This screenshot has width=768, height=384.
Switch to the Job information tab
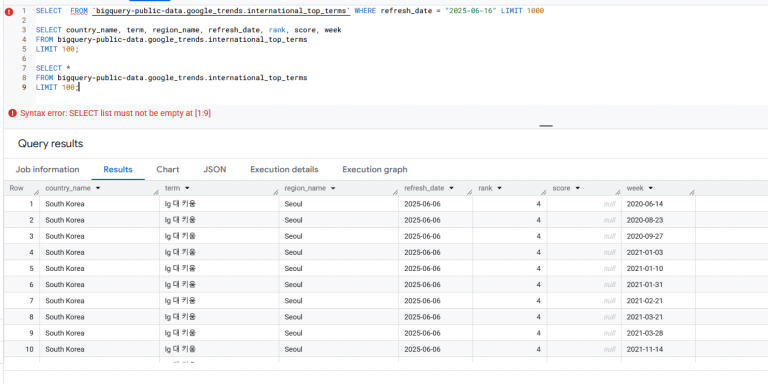click(x=47, y=169)
